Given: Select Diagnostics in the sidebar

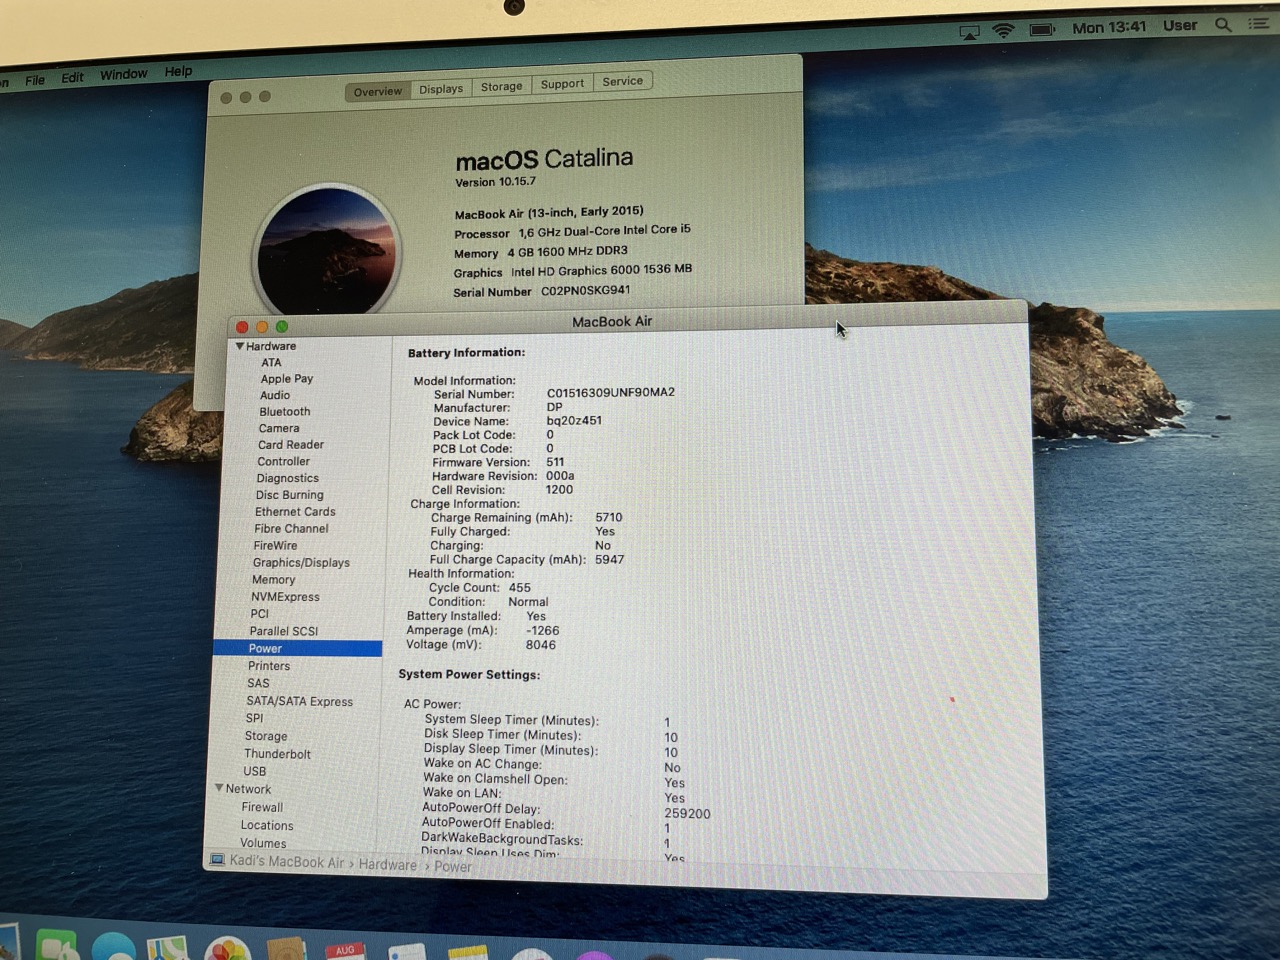Looking at the screenshot, I should (x=287, y=478).
